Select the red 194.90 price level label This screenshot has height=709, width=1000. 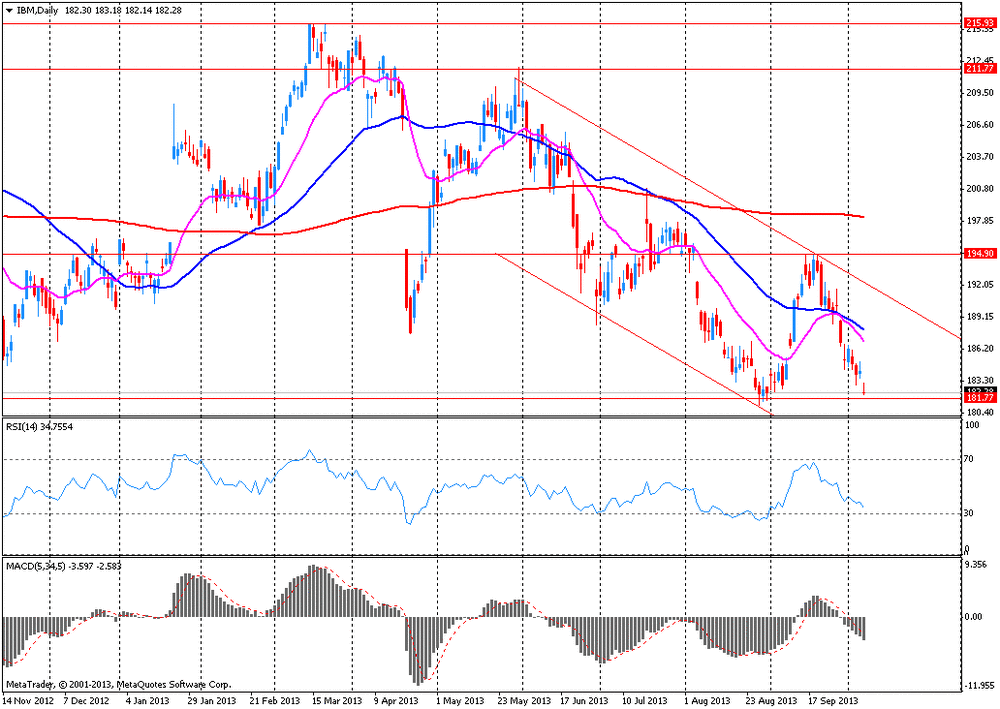pos(980,254)
